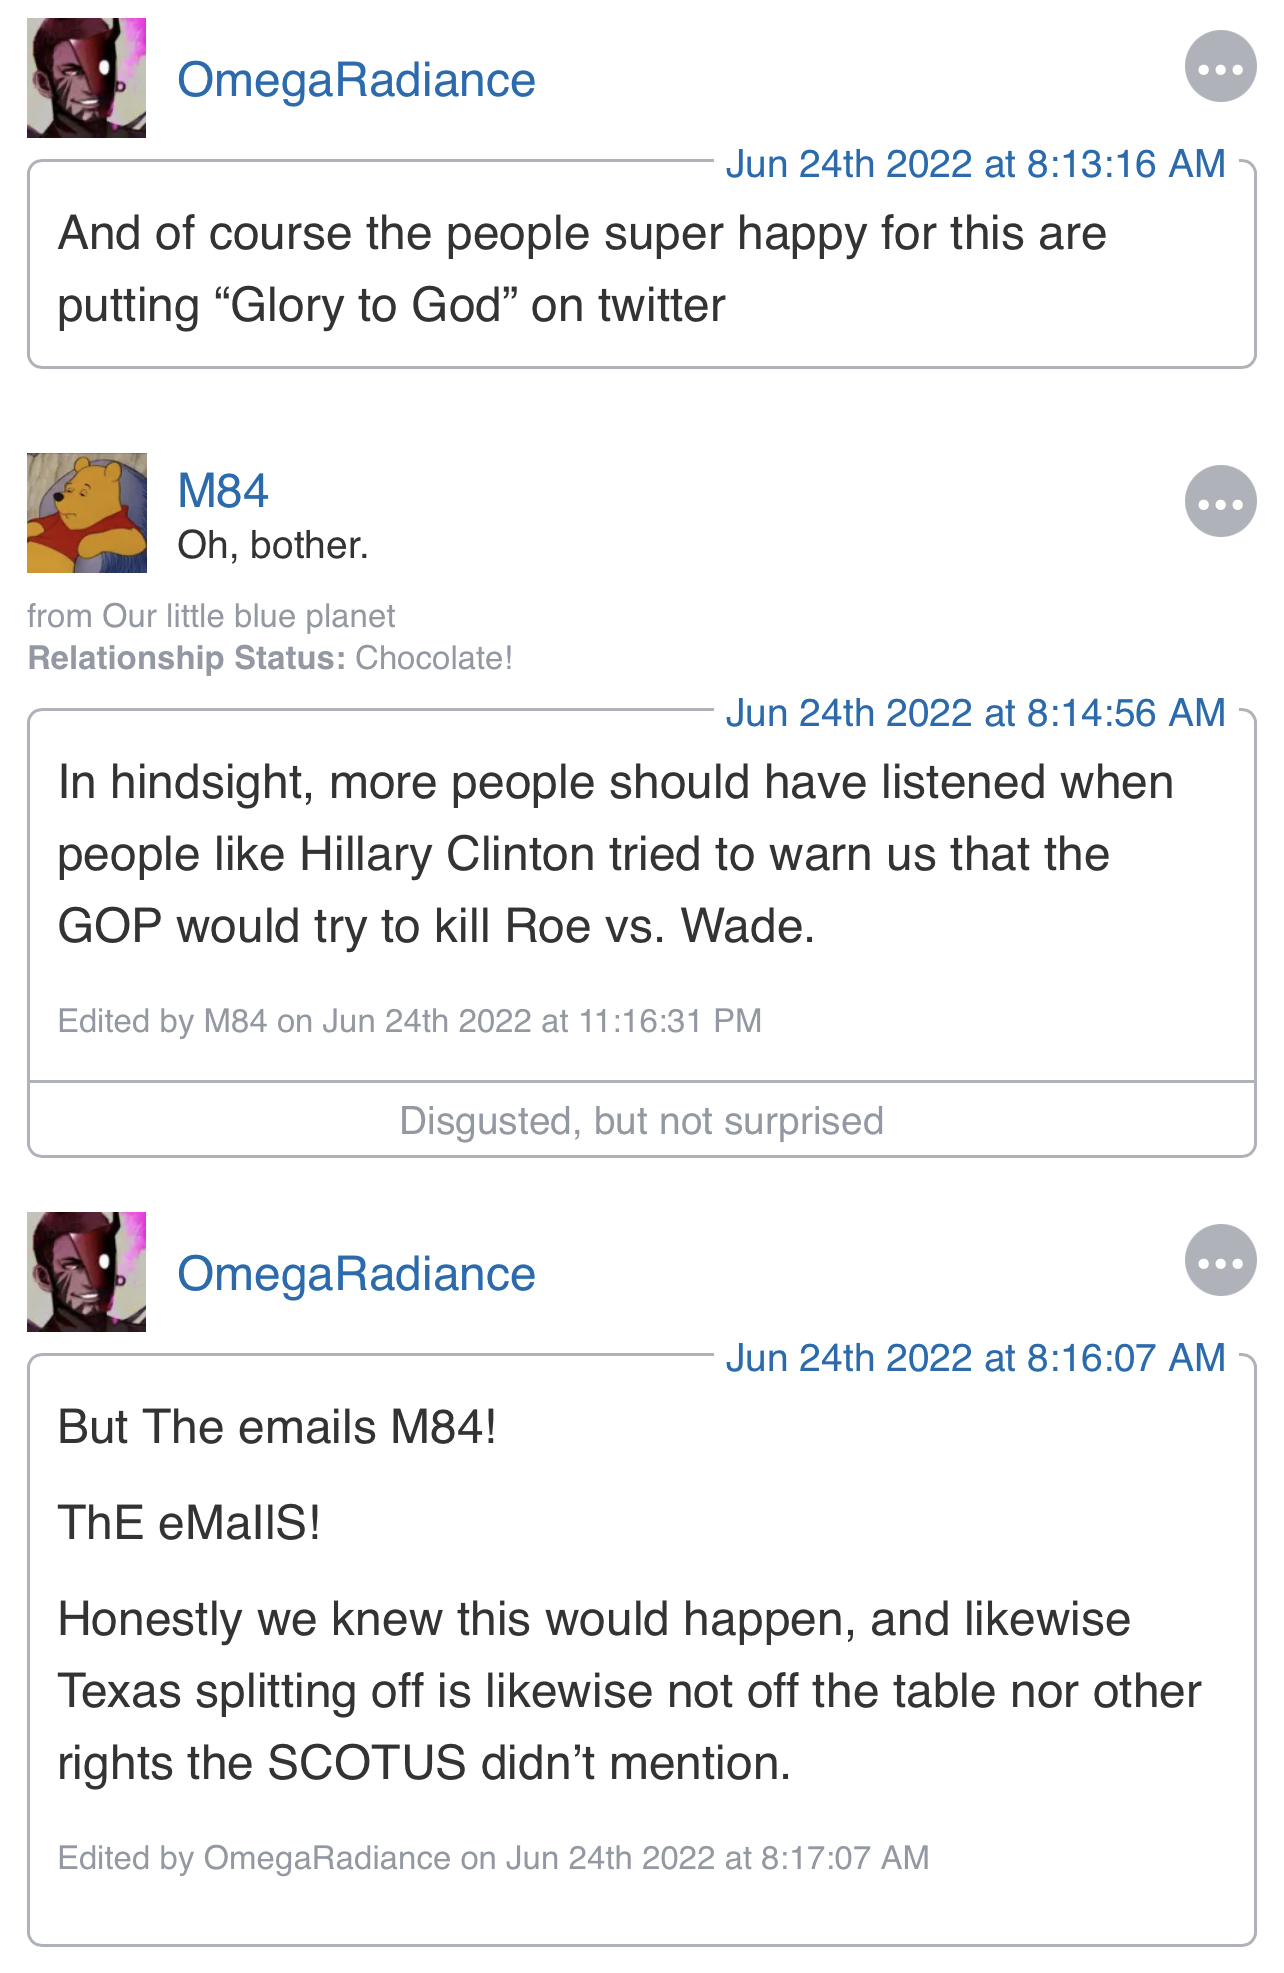
Task: Open permalink Jun 24th 2022 at 8:13:16 AM
Action: pos(975,164)
